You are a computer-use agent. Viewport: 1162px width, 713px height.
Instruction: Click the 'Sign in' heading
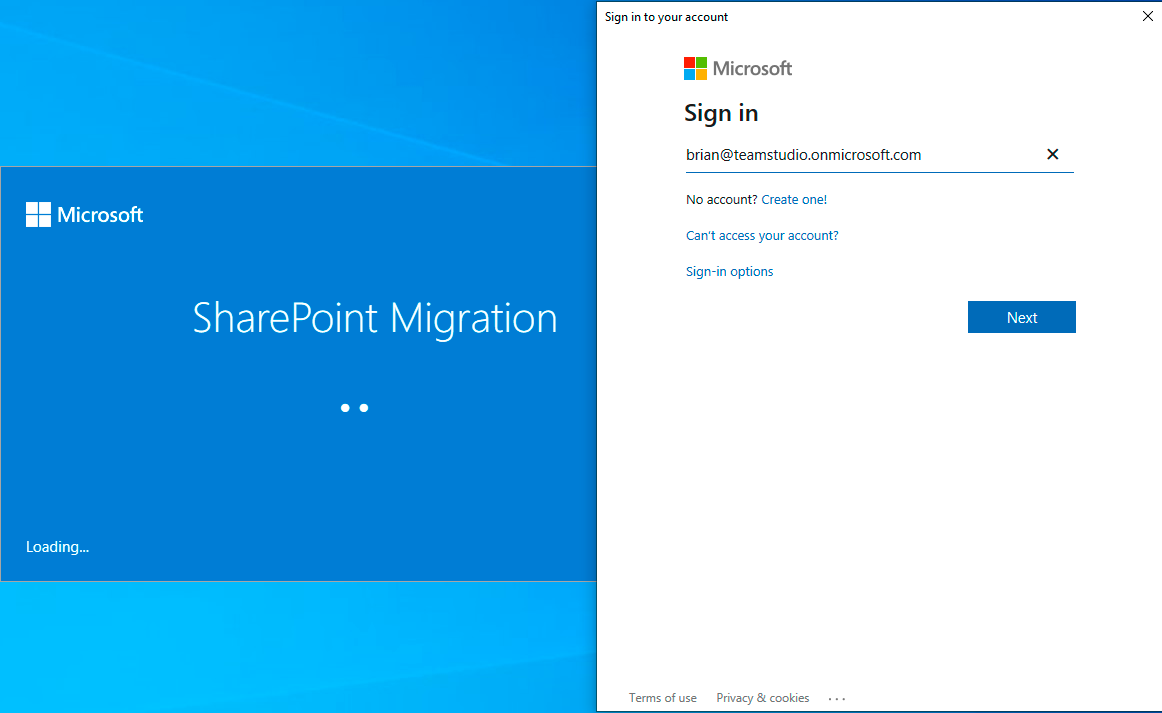721,113
